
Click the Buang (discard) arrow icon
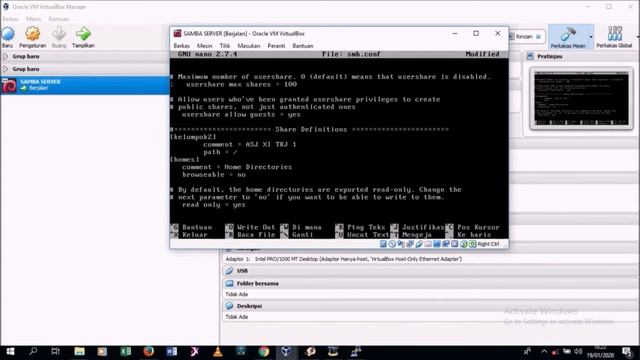[59, 34]
